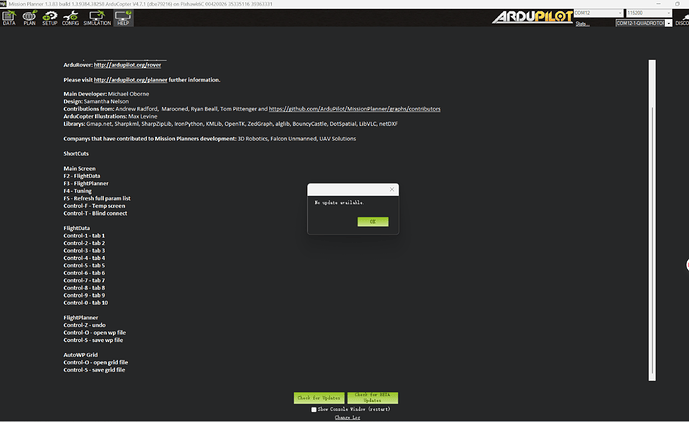
Task: Click 'Control-F - Temp screen' line
Action: (x=94, y=206)
